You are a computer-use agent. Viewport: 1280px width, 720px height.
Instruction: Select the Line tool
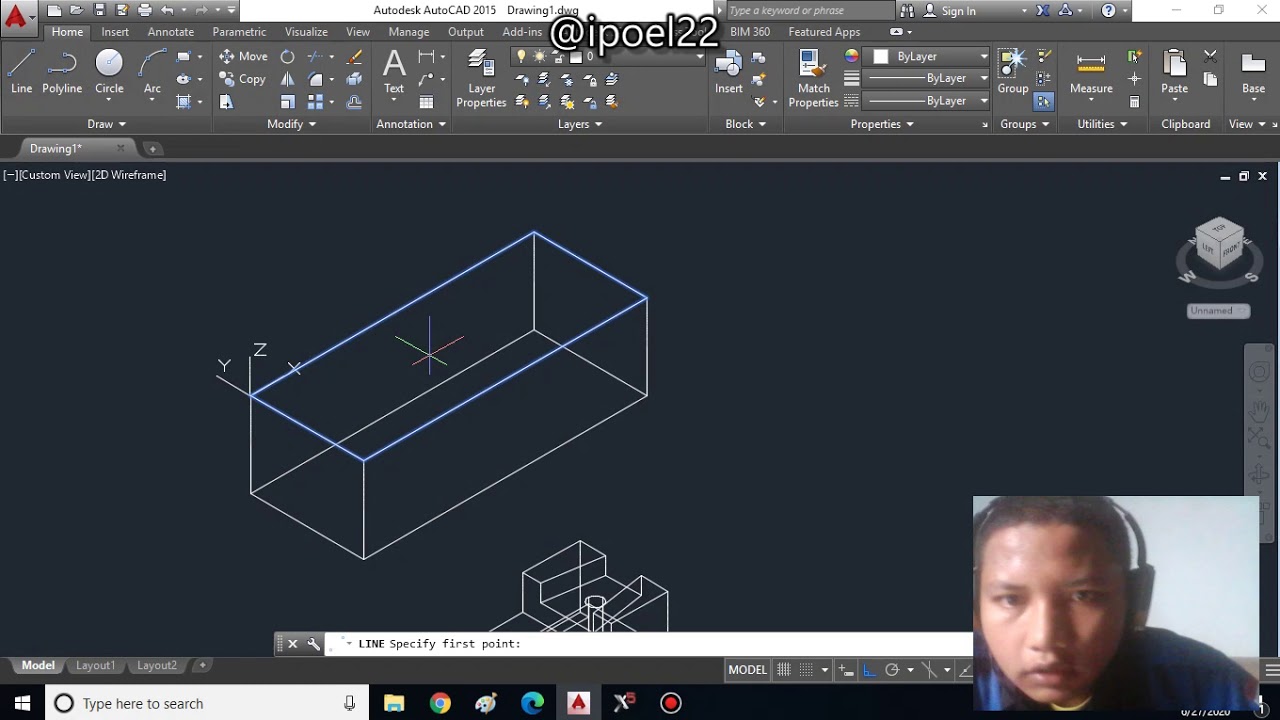[21, 72]
